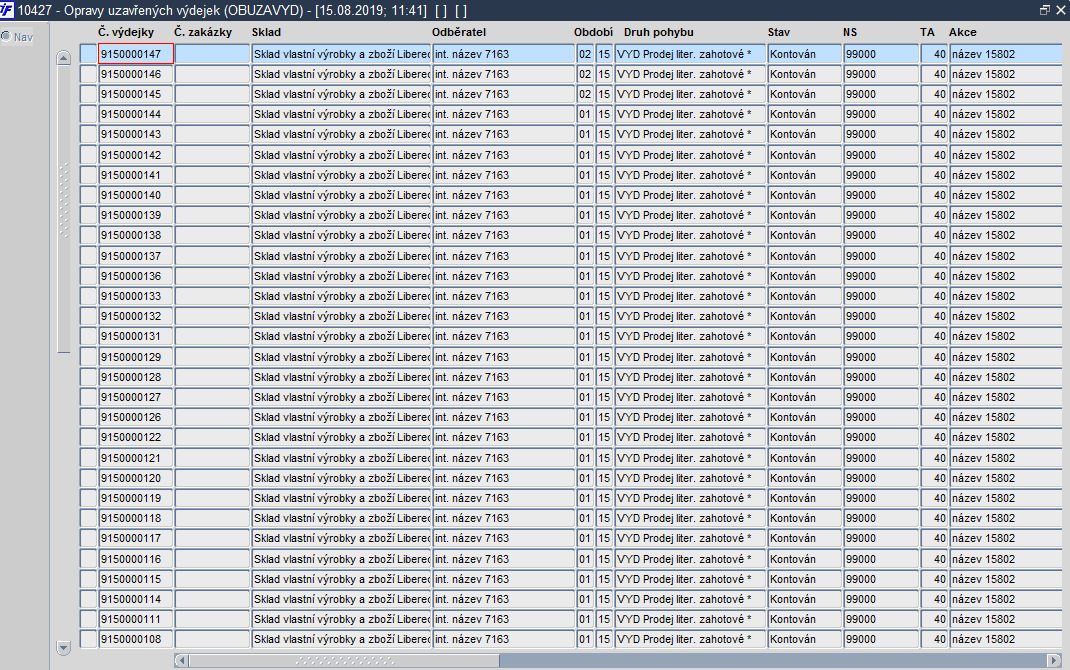Image resolution: width=1070 pixels, height=670 pixels.
Task: Click issue number field 9150000126
Action: [136, 417]
